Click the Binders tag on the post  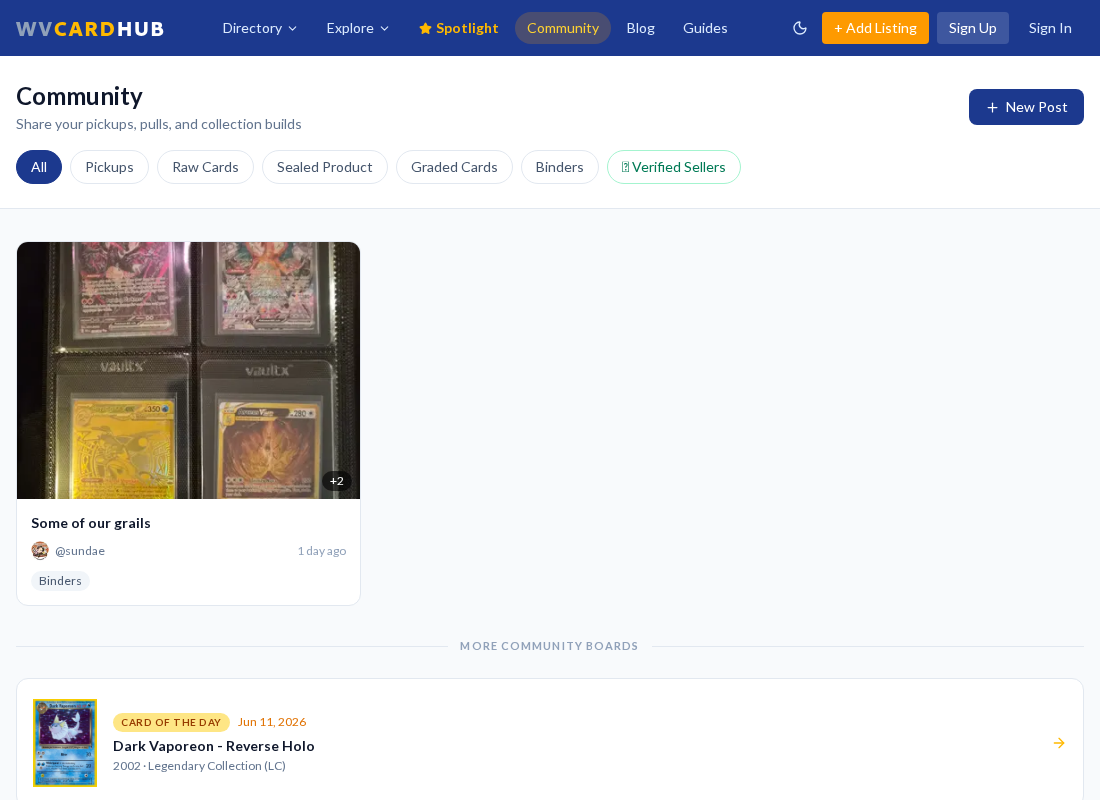click(60, 581)
